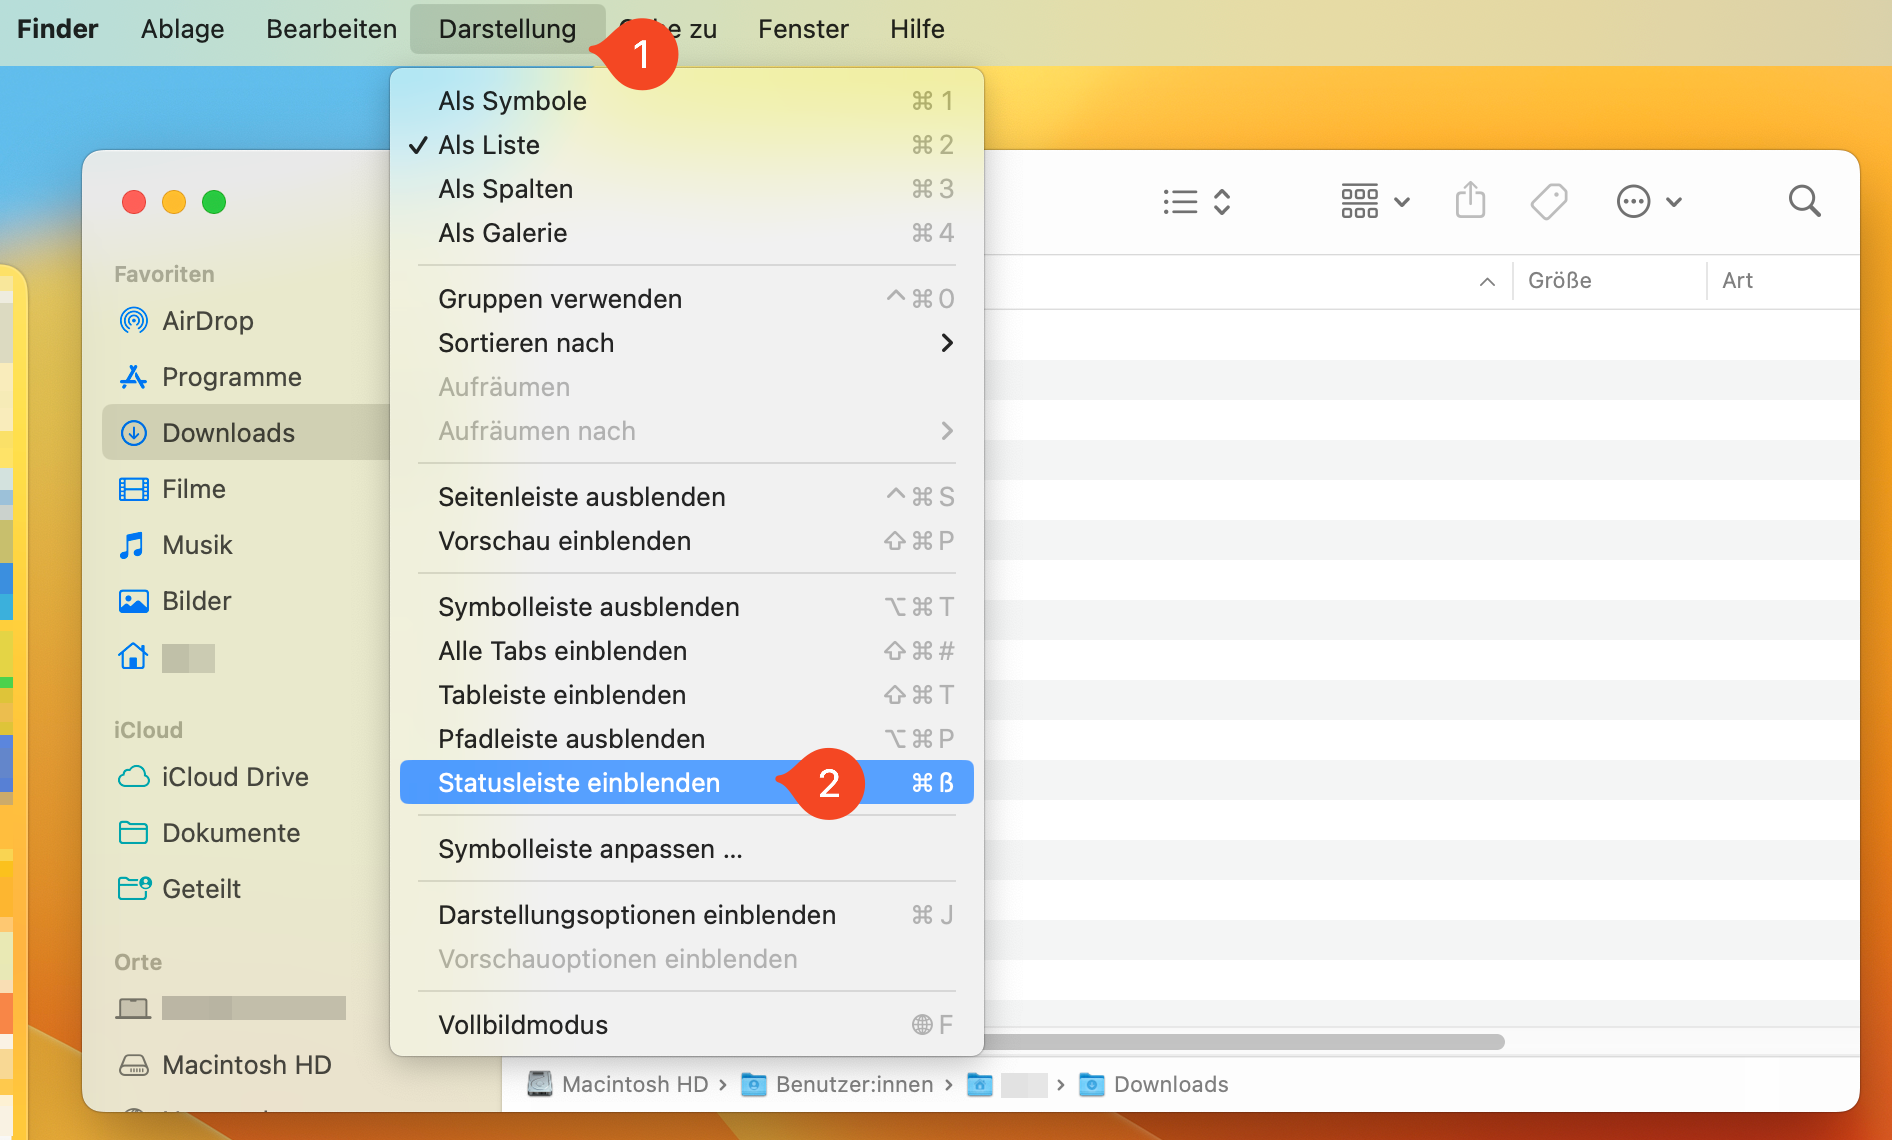Open view switcher up-down chevrons
The width and height of the screenshot is (1892, 1140).
click(1222, 202)
